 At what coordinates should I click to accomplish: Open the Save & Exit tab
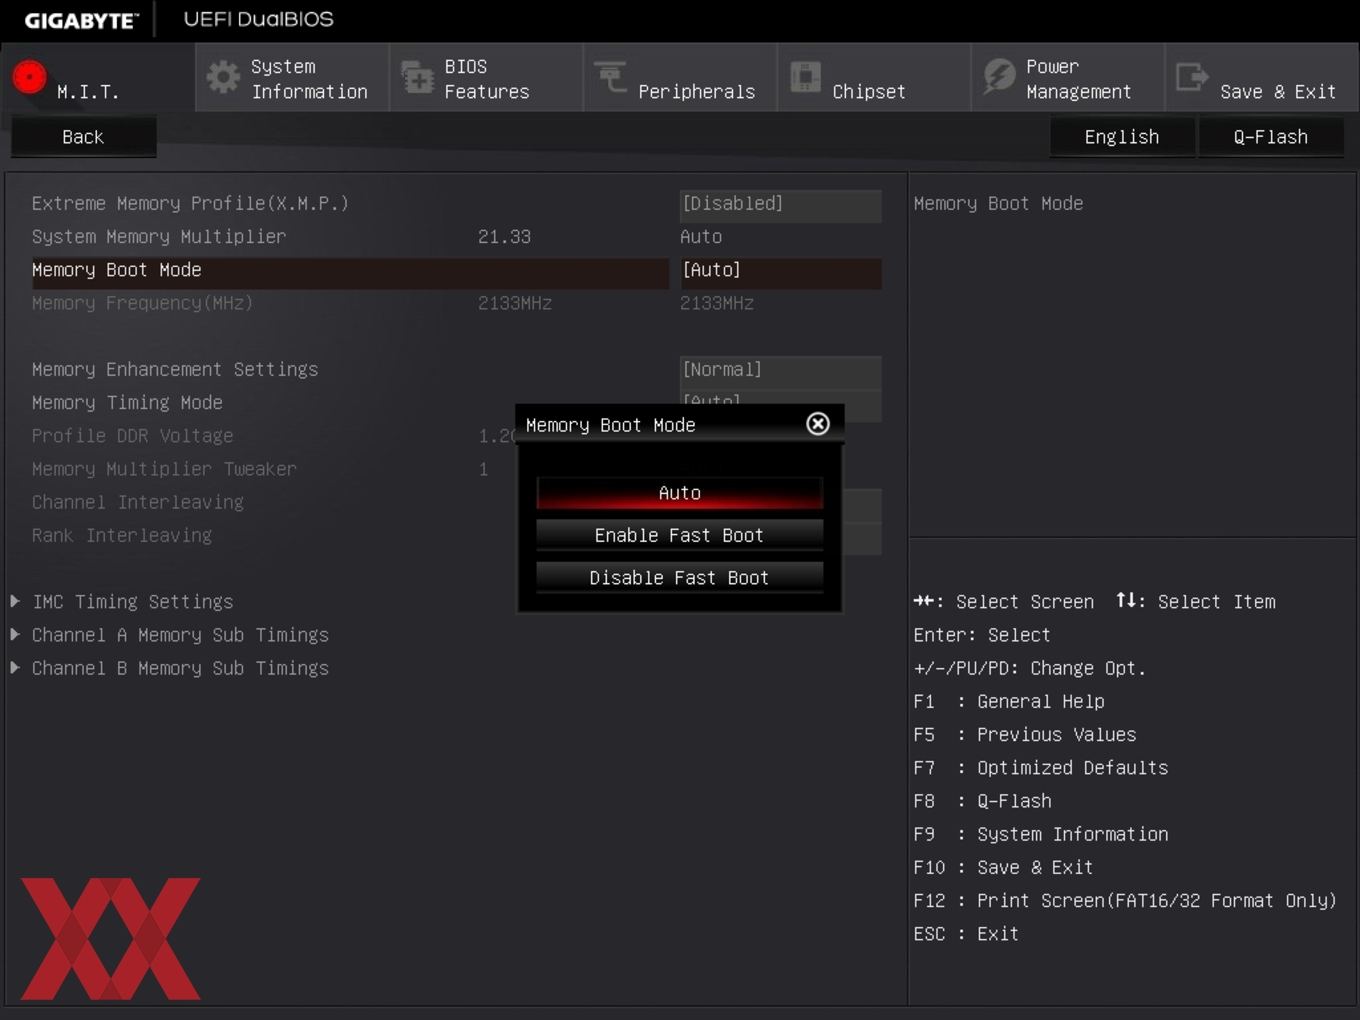(x=1262, y=78)
